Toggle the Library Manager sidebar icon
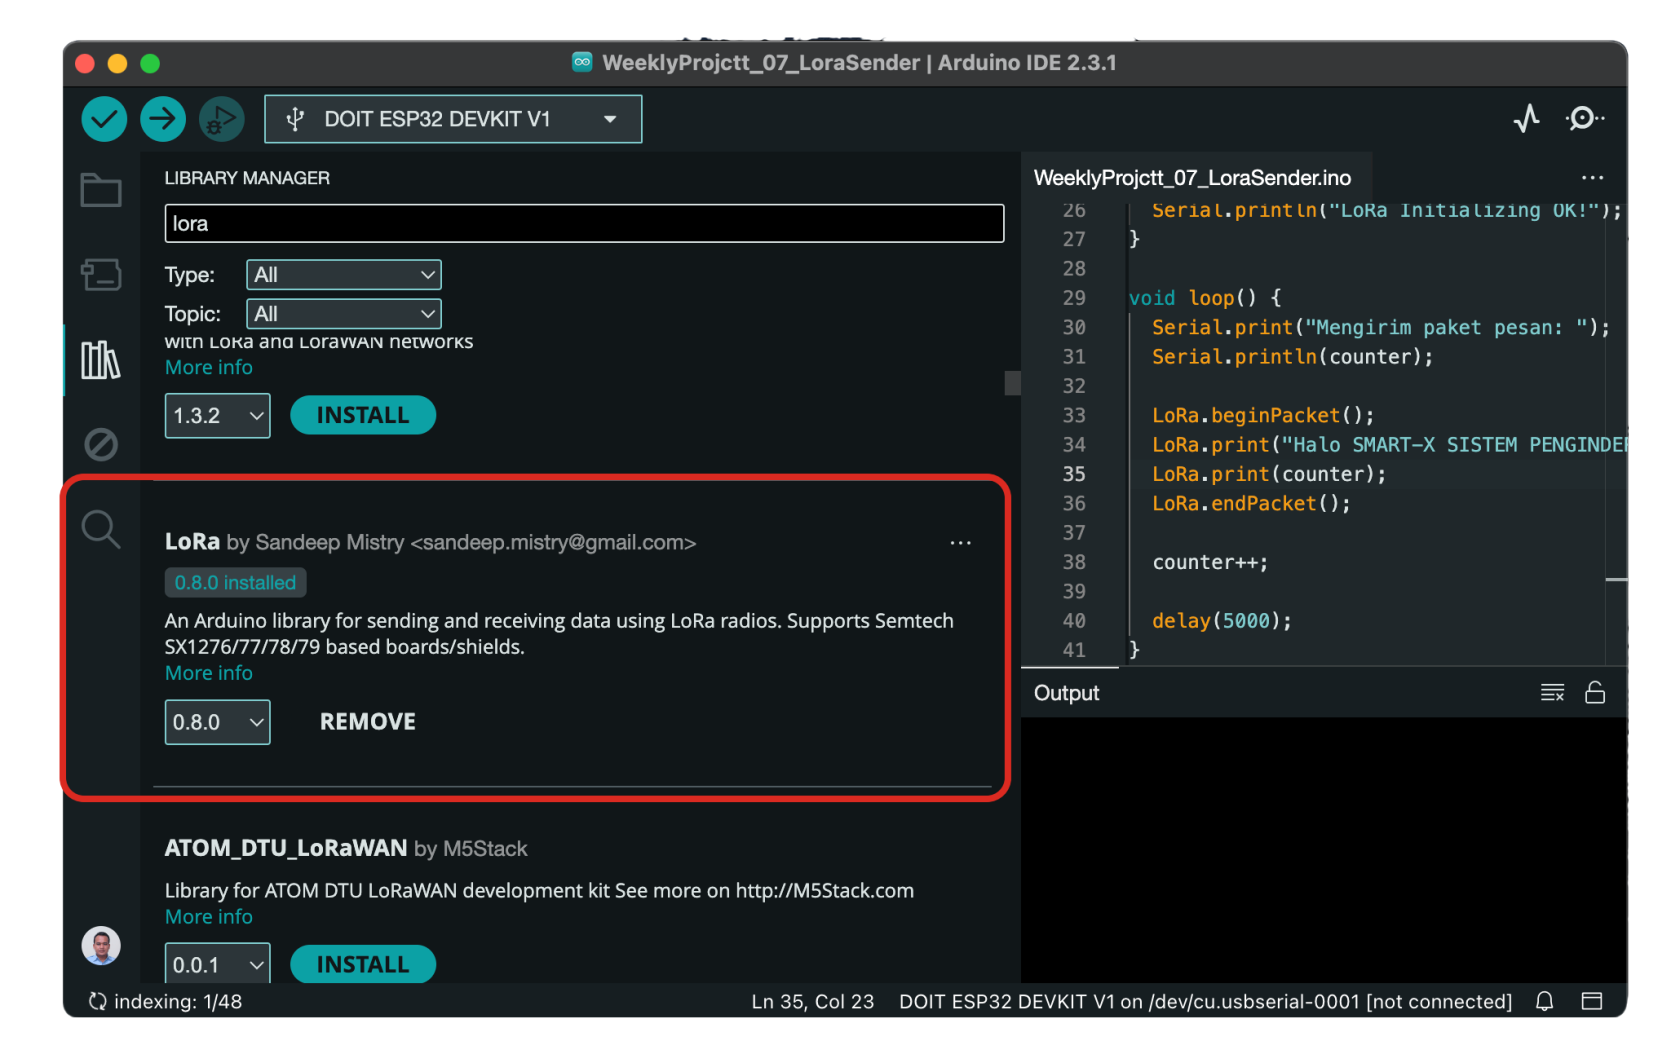Screen dimensions: 1680x1063 point(101,359)
